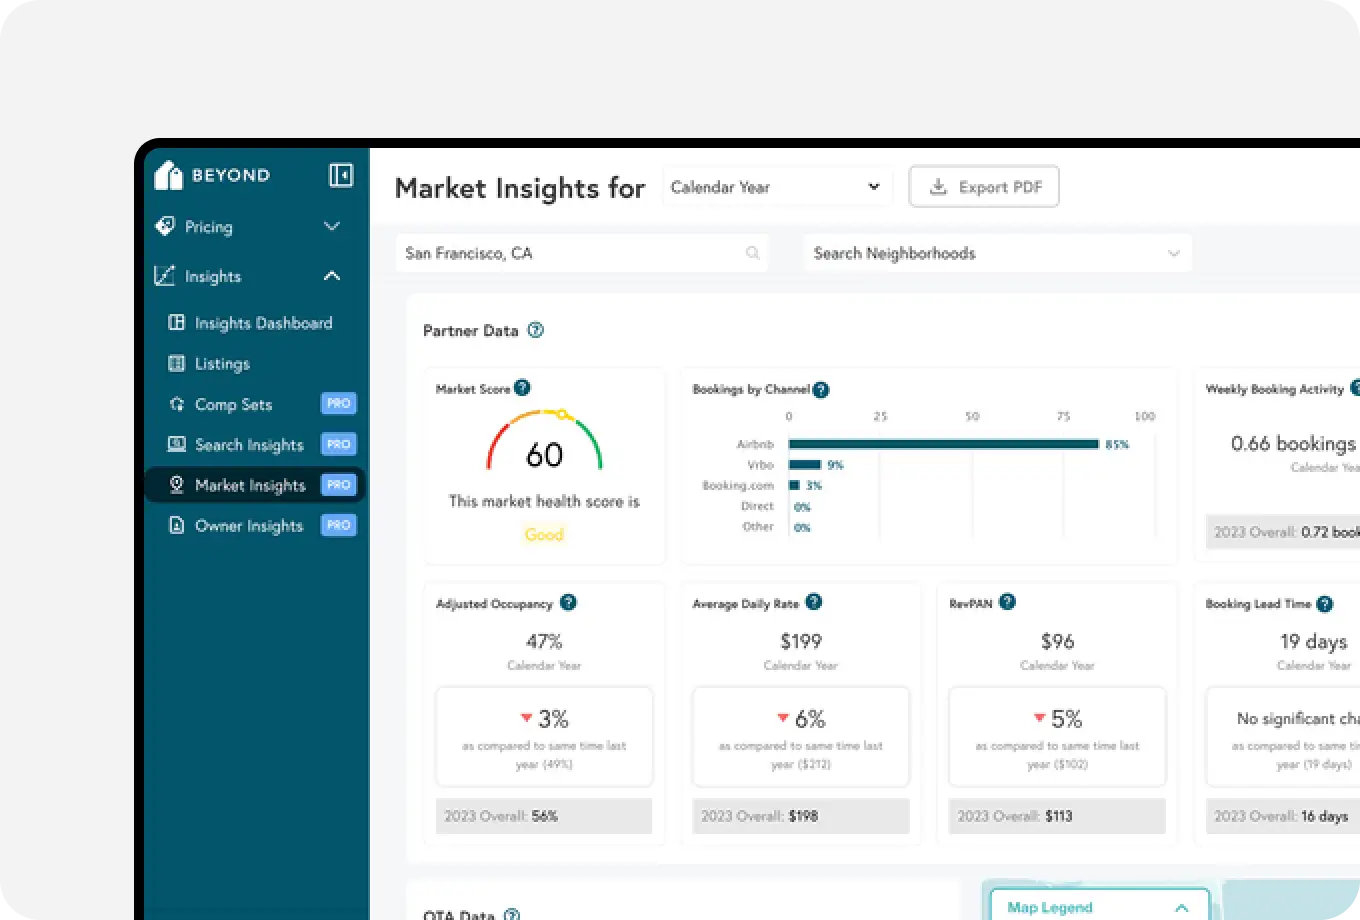Image resolution: width=1360 pixels, height=920 pixels.
Task: Collapse the Insights menu section
Action: pos(332,276)
